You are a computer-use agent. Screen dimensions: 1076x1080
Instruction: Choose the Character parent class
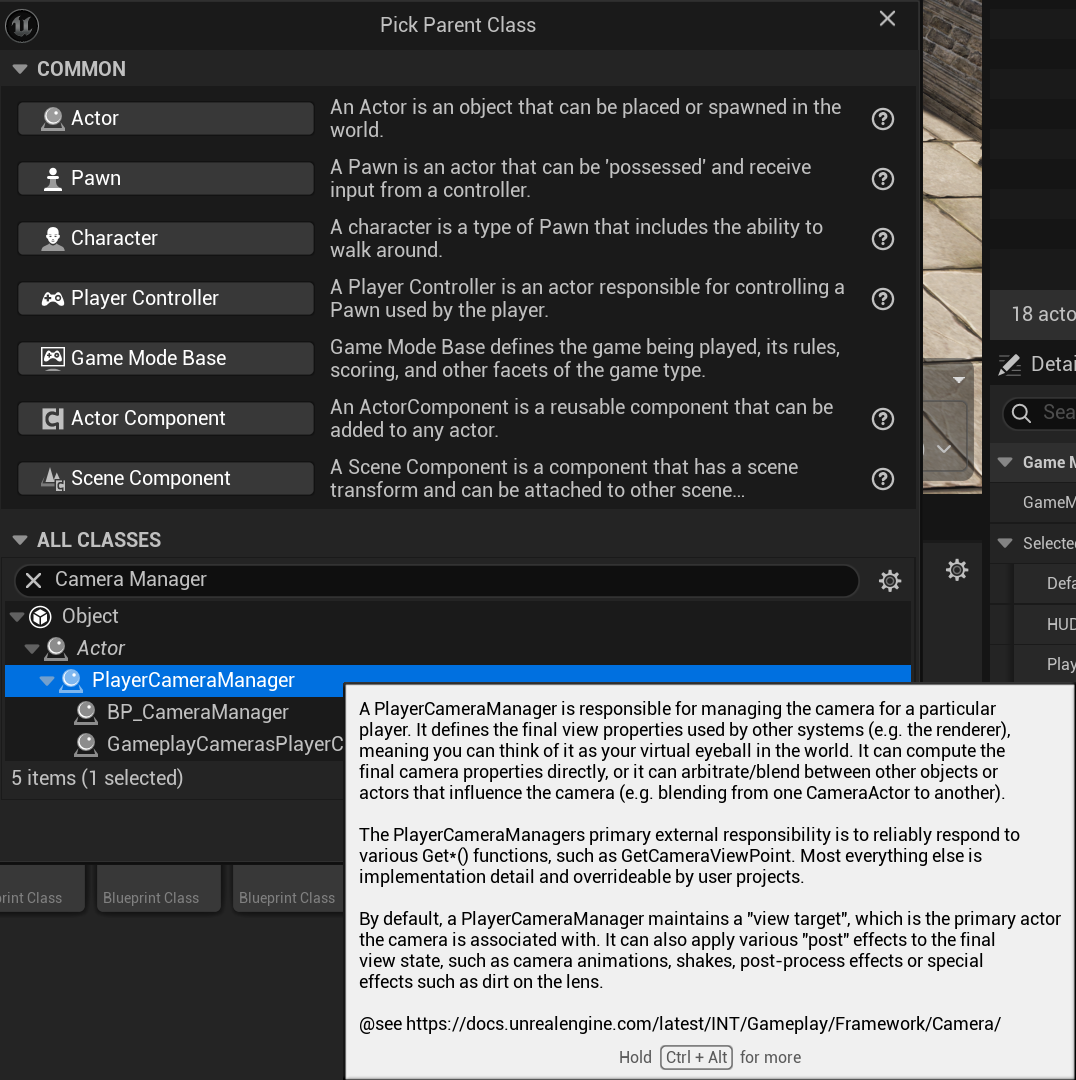click(165, 238)
